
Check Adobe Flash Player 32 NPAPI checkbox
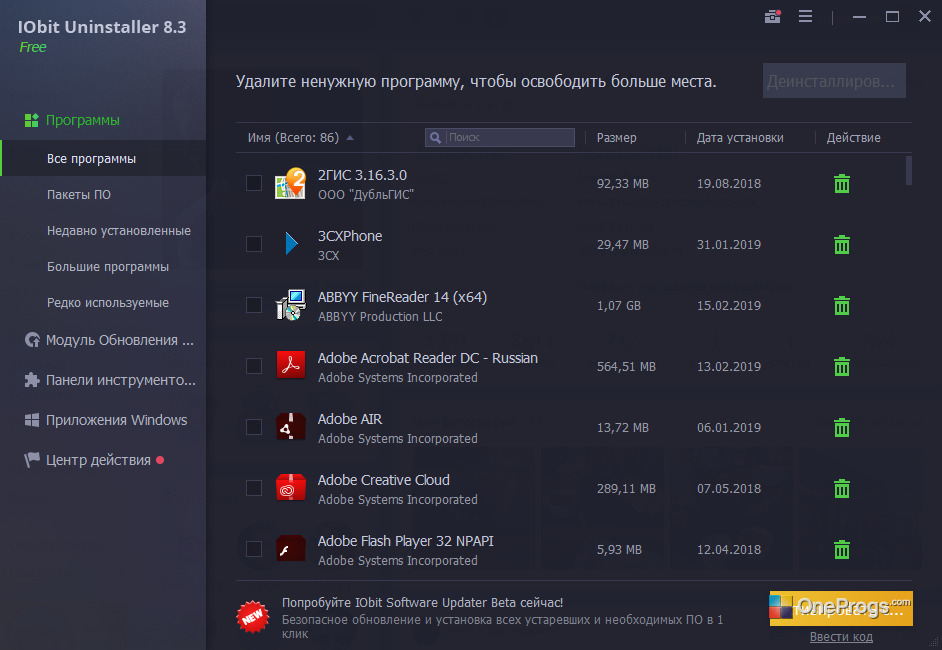(x=254, y=549)
